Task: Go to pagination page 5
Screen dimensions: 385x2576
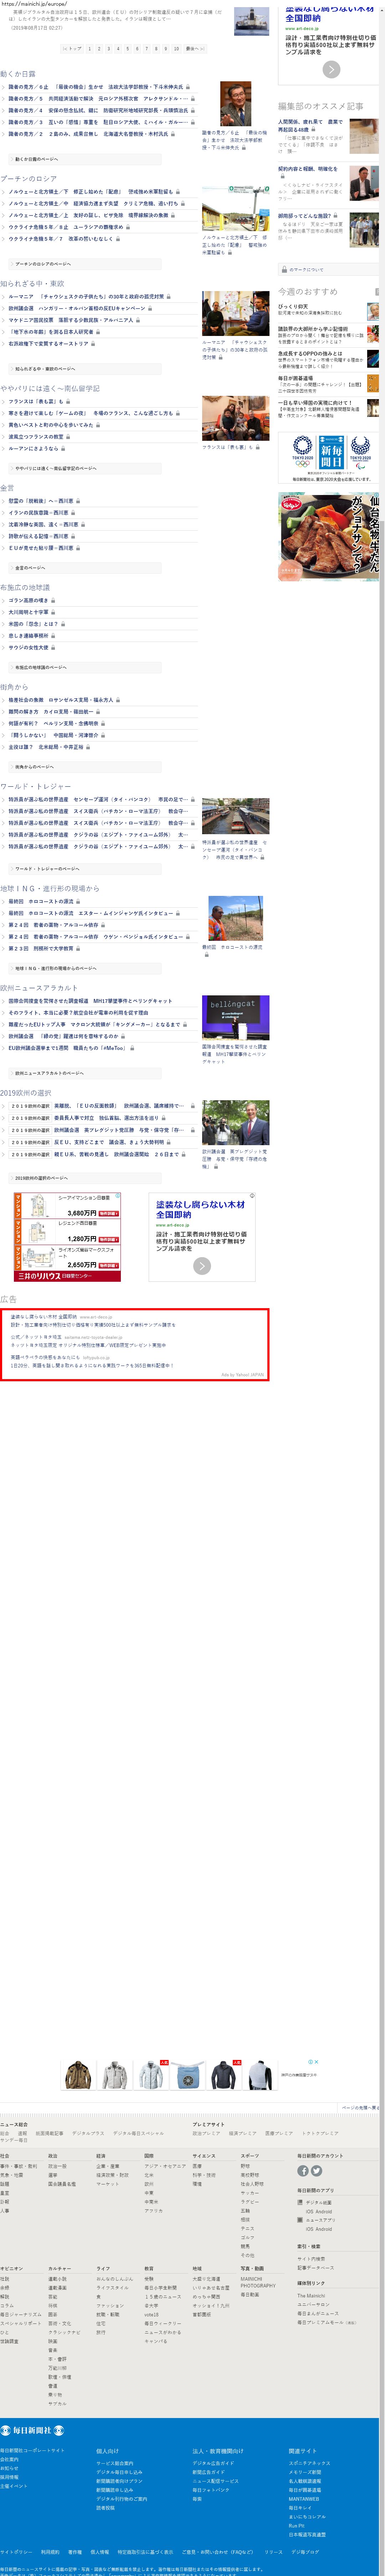Action: [128, 48]
